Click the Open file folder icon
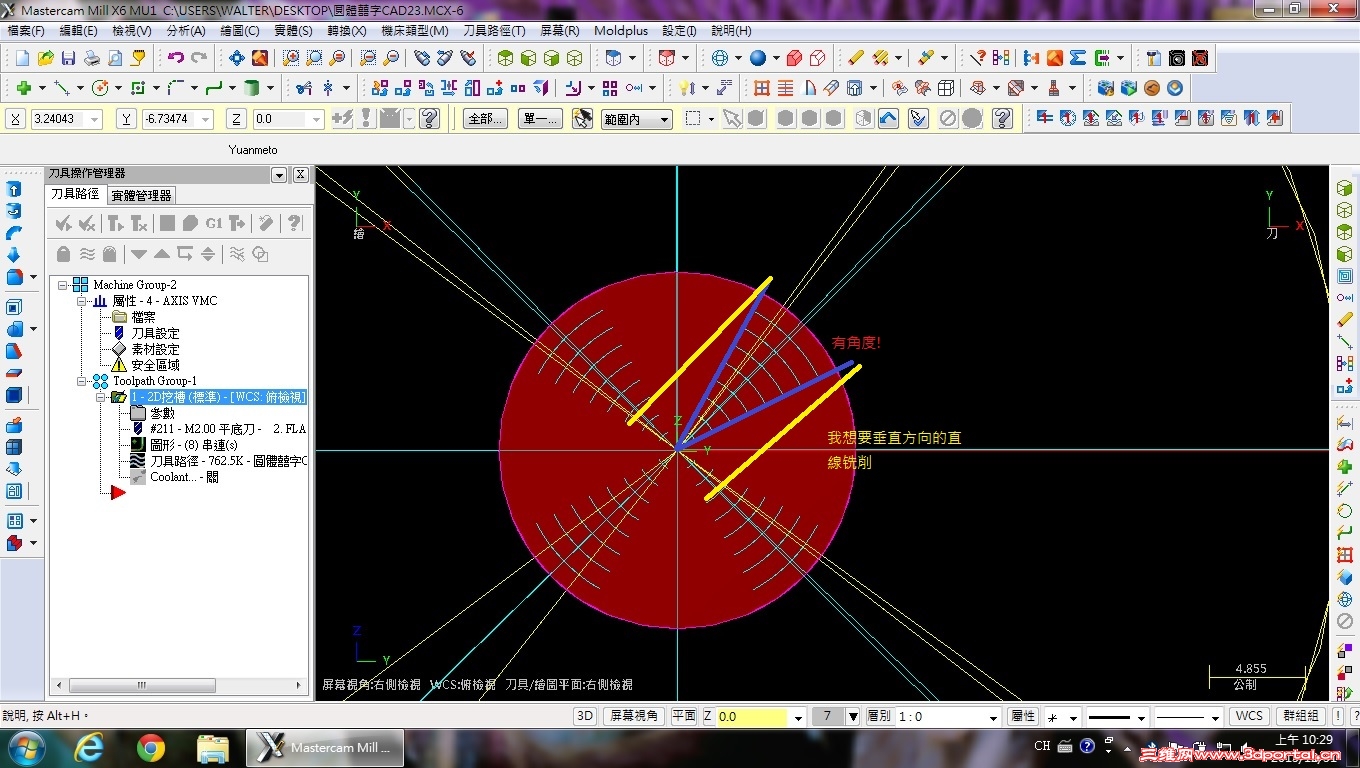 click(45, 58)
